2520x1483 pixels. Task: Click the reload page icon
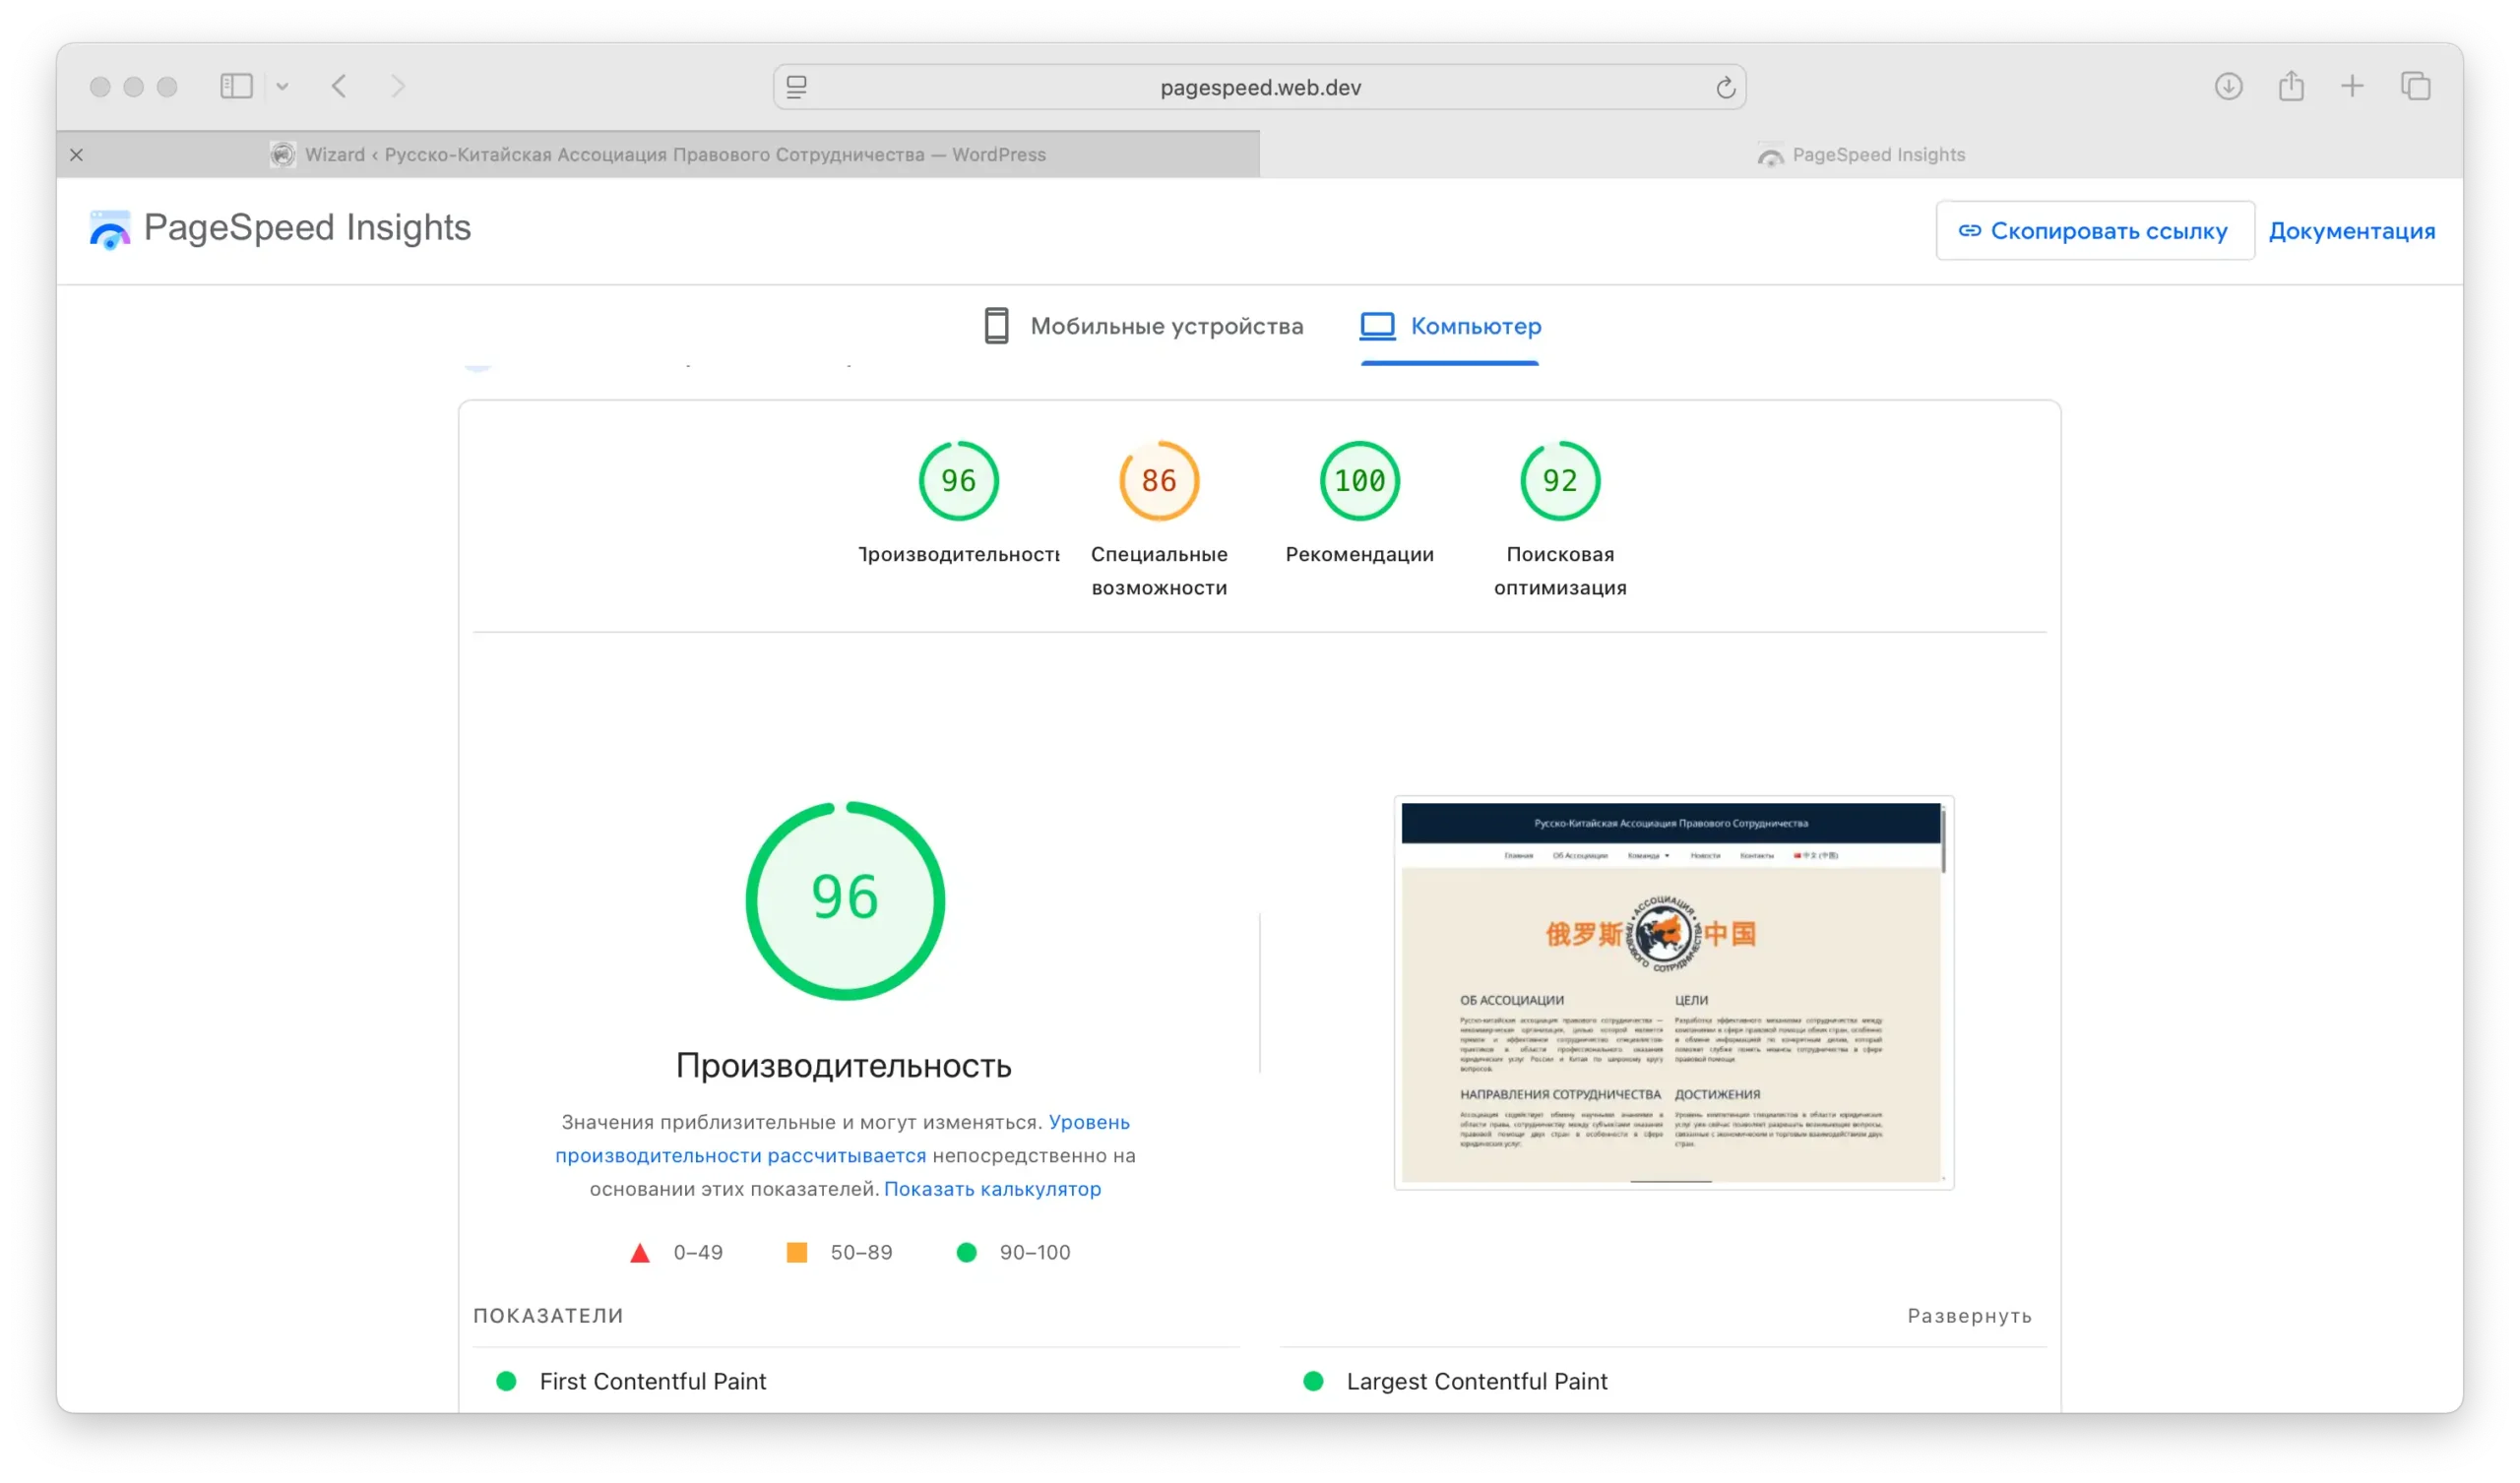(x=1725, y=88)
